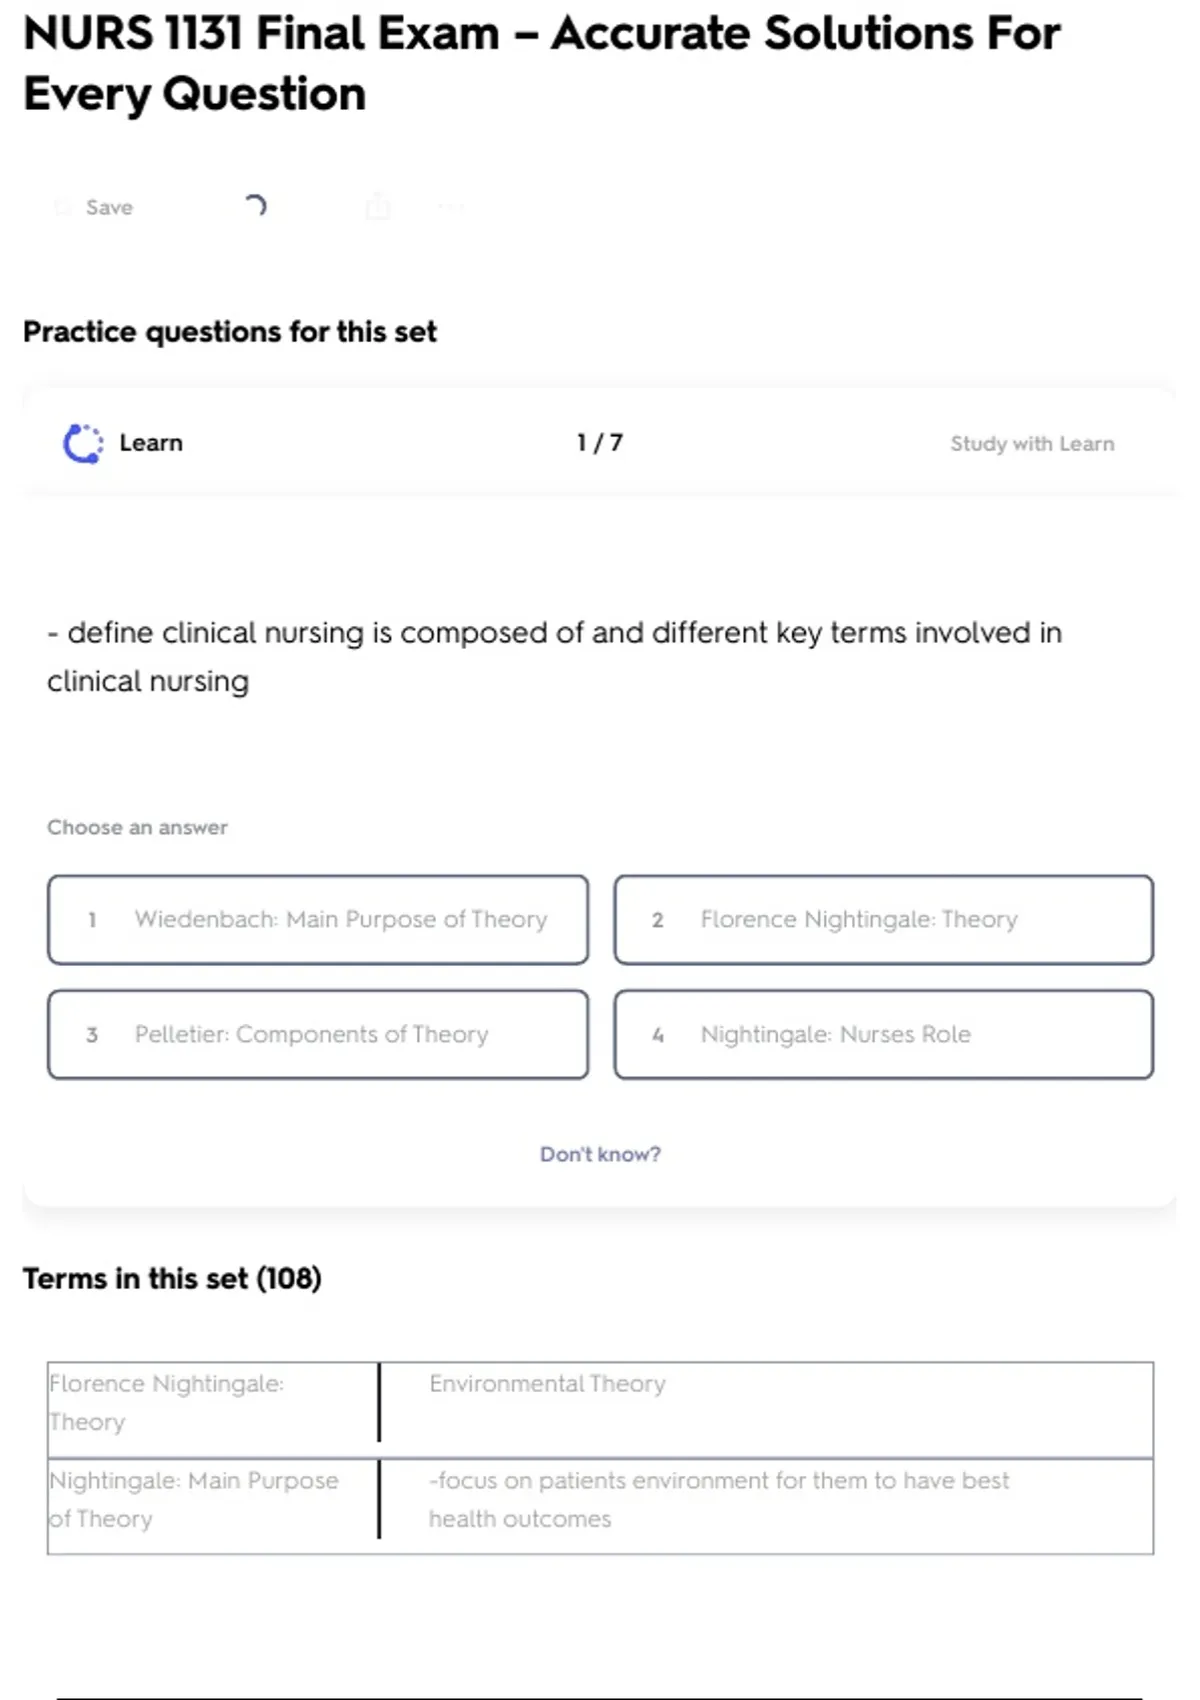Click the Nightingale: Main Purpose of Theory term
Image resolution: width=1200 pixels, height=1700 pixels.
[x=194, y=1499]
